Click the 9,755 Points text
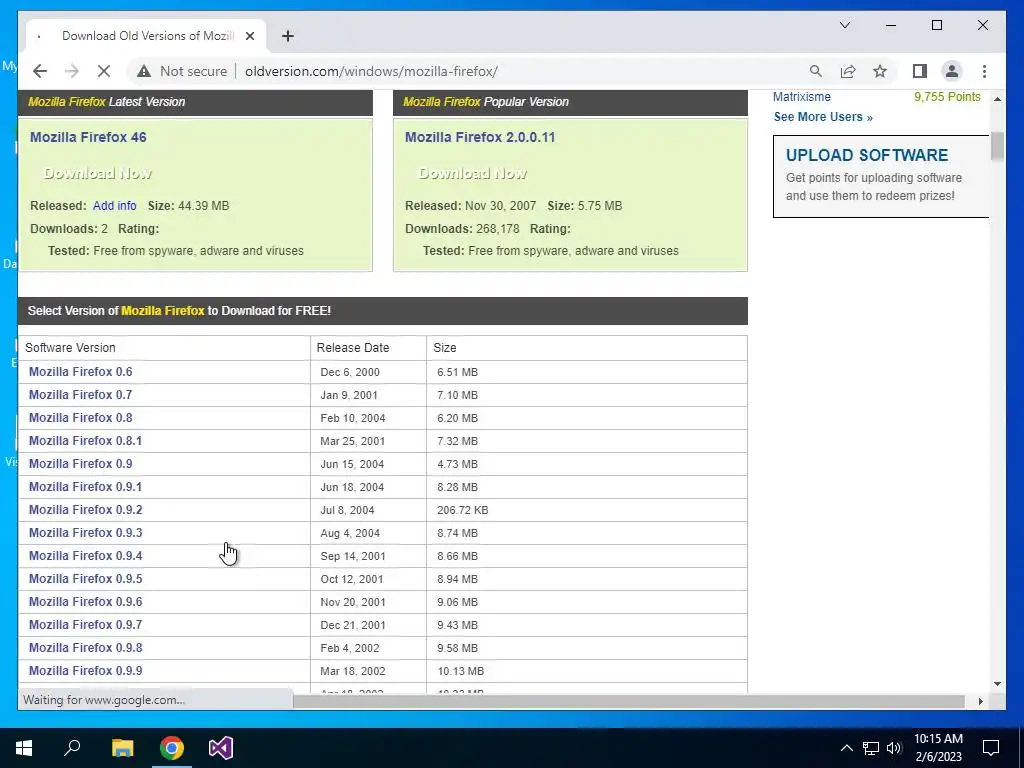Image resolution: width=1024 pixels, height=768 pixels. [x=947, y=97]
